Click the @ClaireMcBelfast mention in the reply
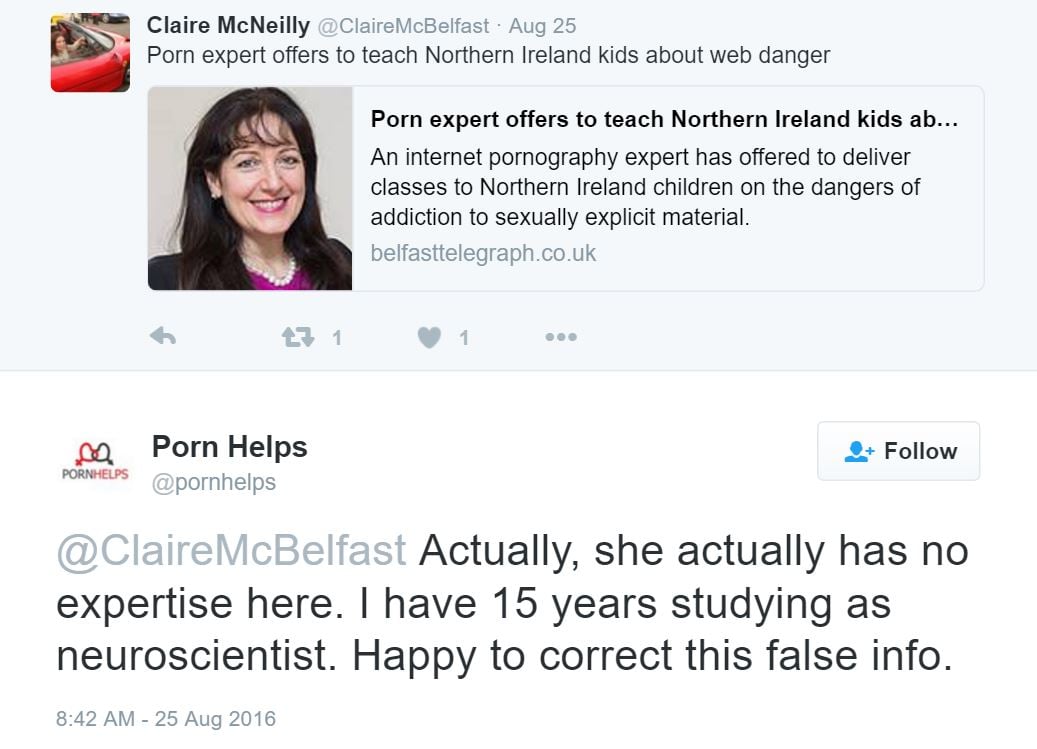The width and height of the screenshot is (1037, 749). (231, 551)
